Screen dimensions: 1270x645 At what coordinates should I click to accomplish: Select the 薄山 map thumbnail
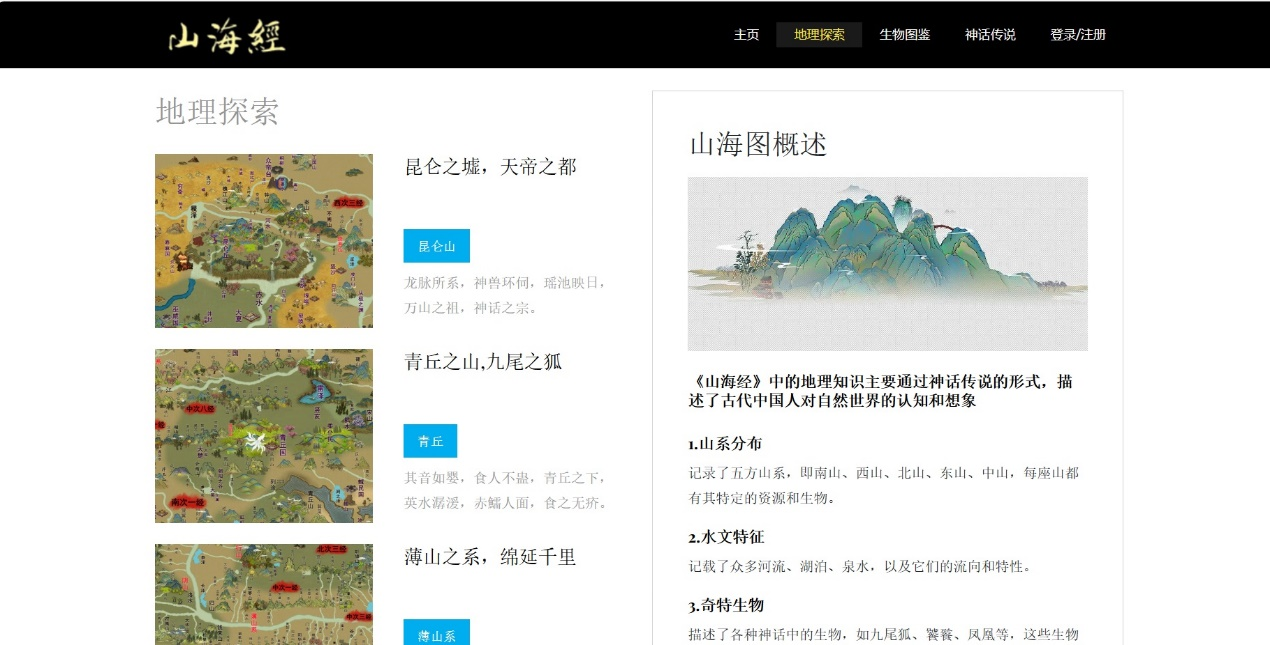[x=264, y=594]
